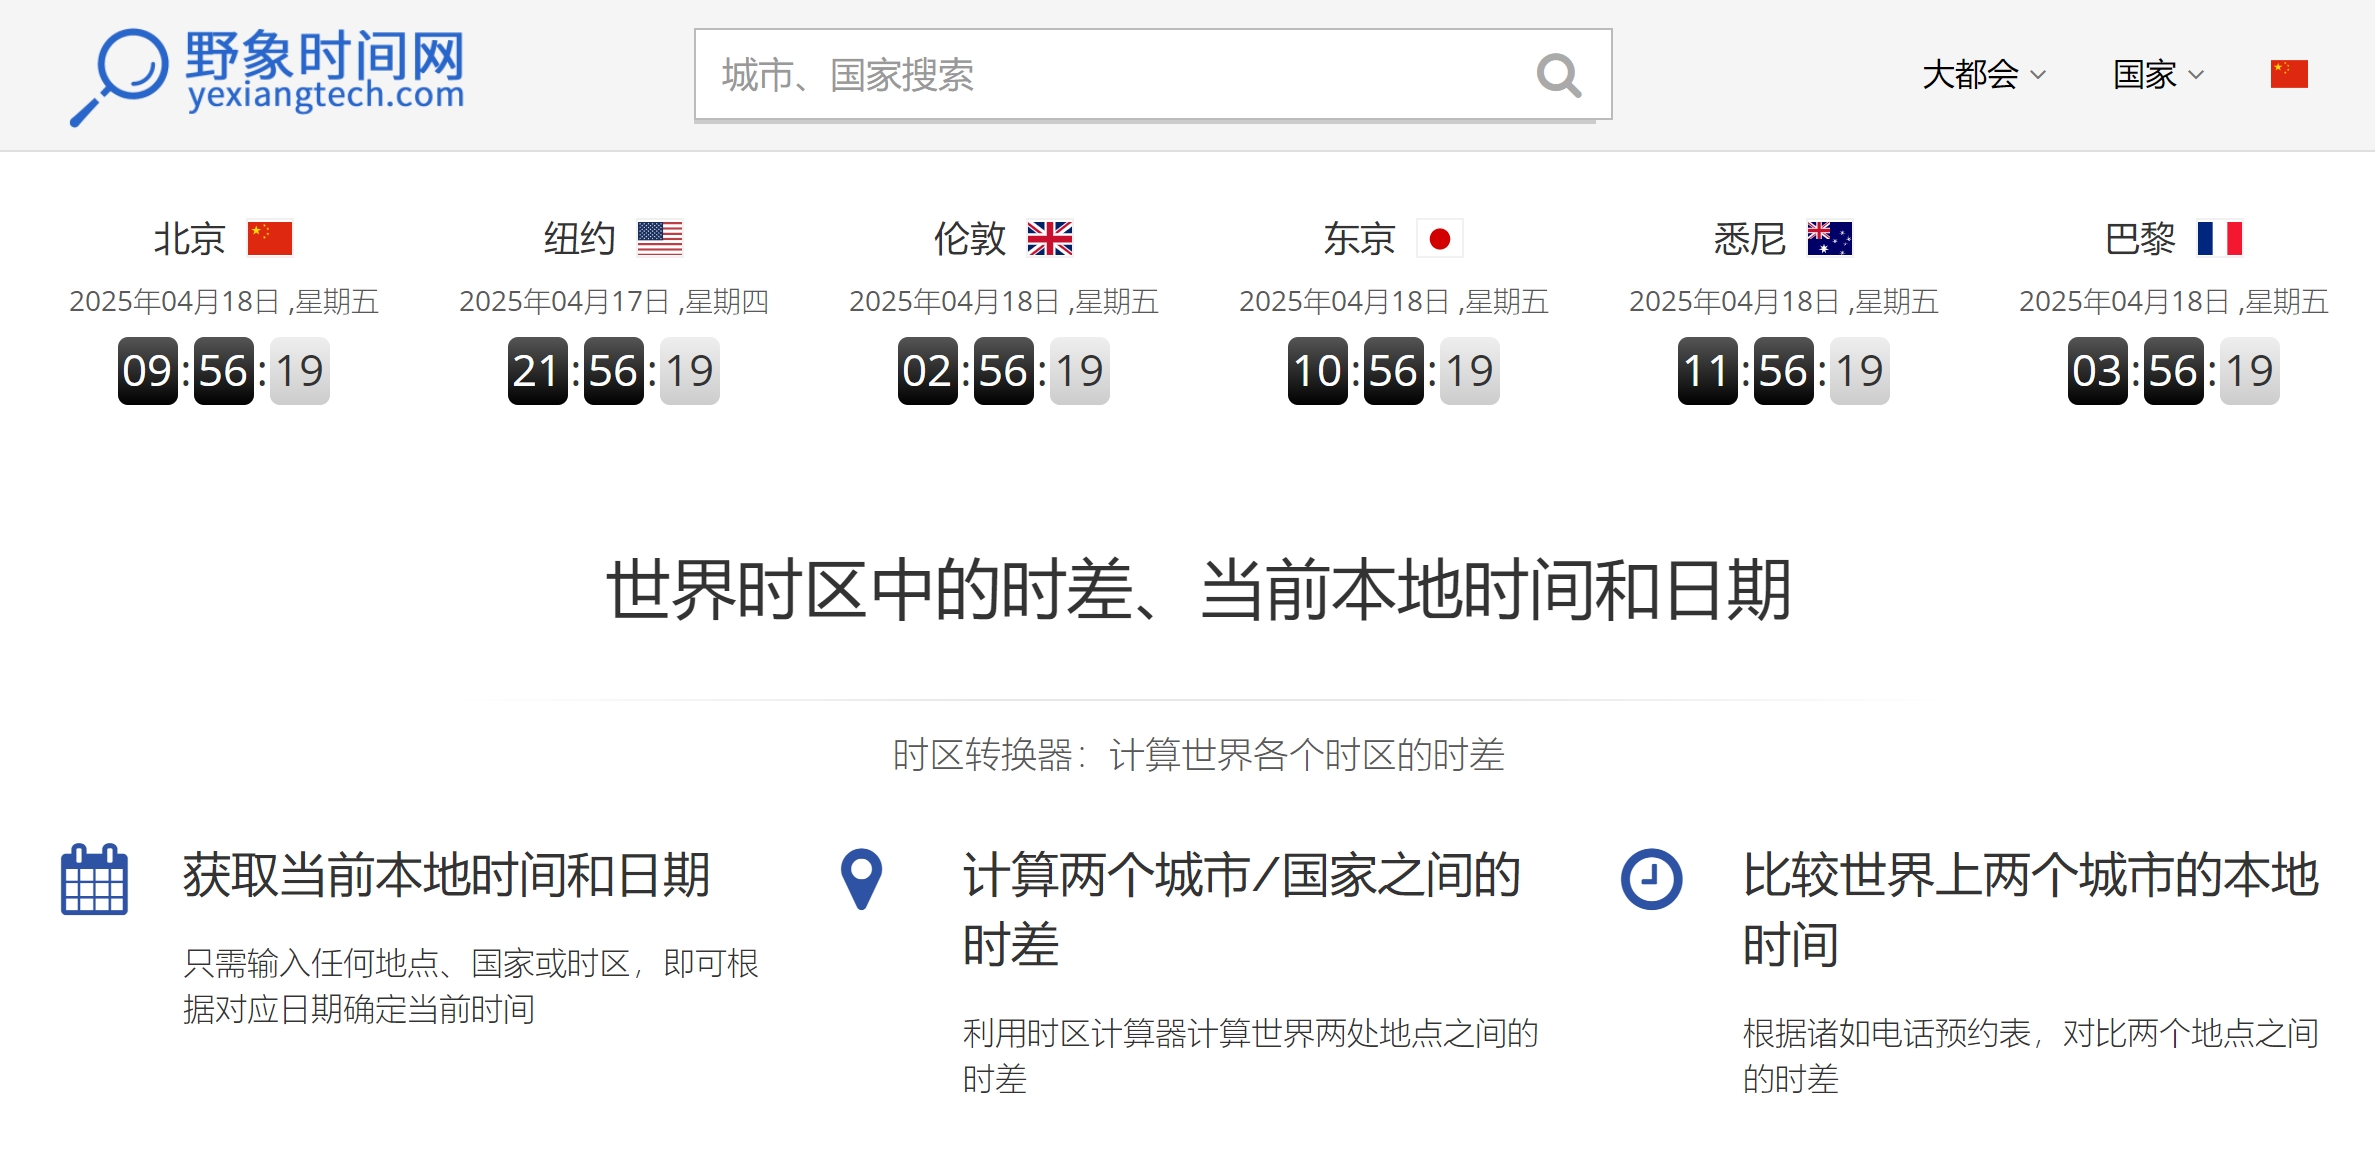Click heading 获取当前本地时间和日期
The image size is (2375, 1167).
(446, 876)
